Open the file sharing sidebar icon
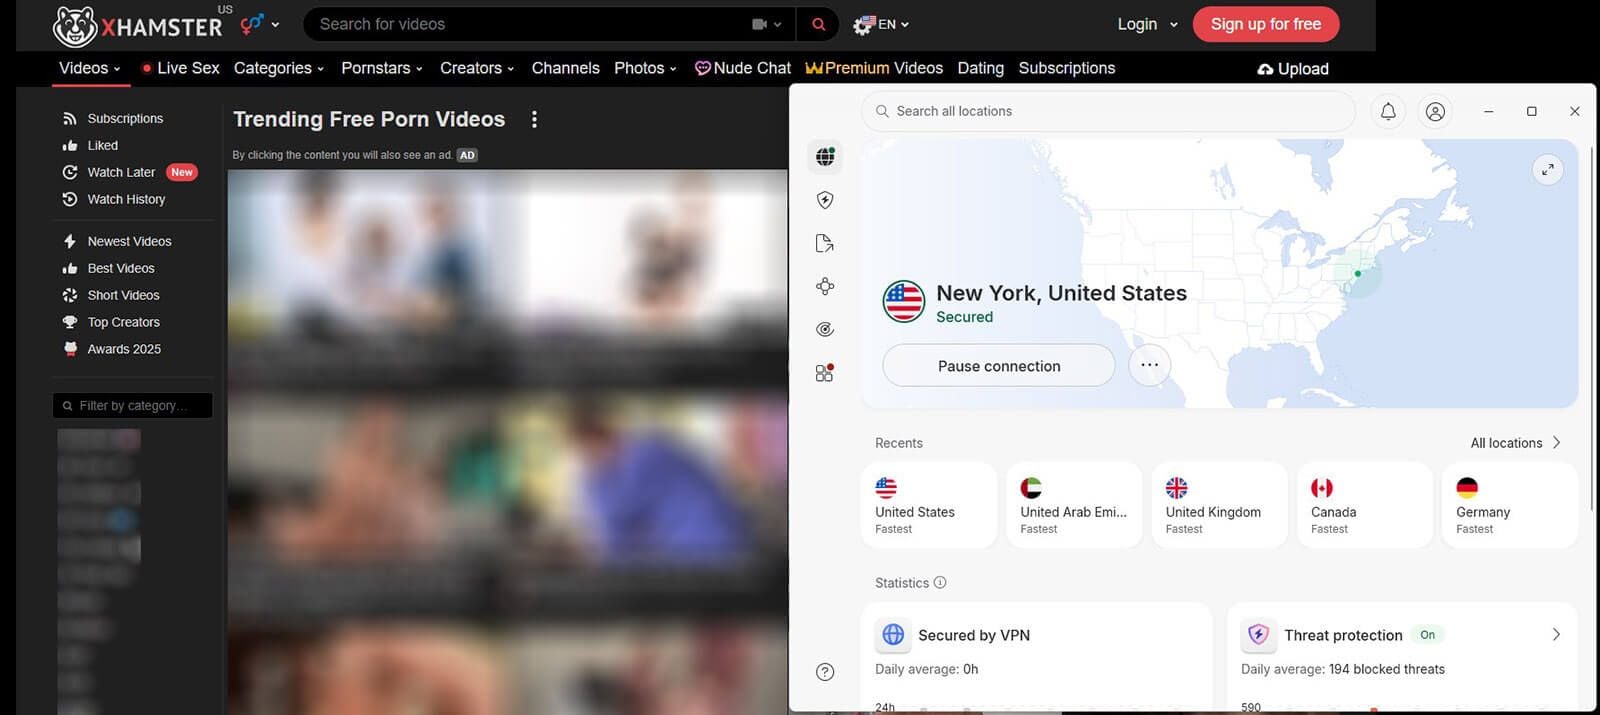The height and width of the screenshot is (715, 1600). tap(825, 243)
